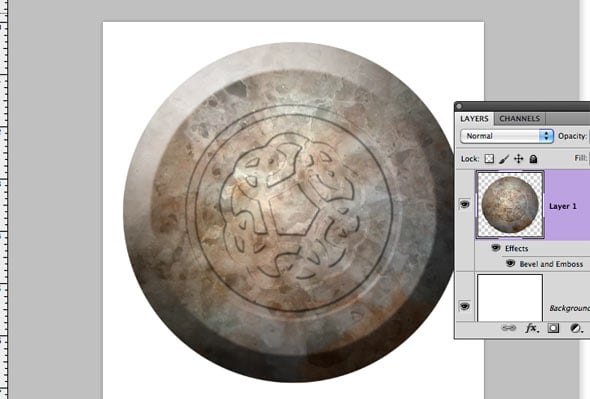
Task: Add a layer mask using mask icon
Action: 553,328
